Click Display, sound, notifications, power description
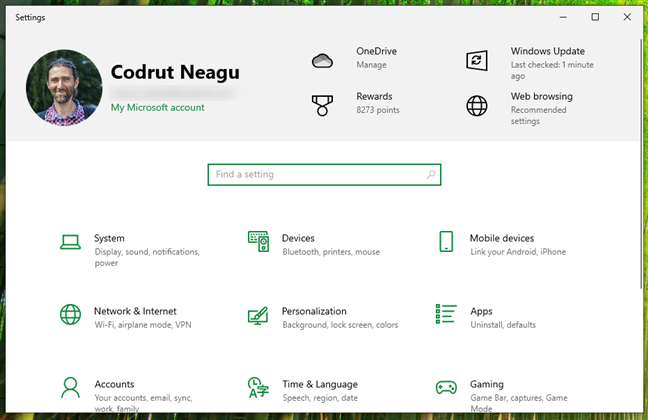This screenshot has width=648, height=420. point(147,257)
